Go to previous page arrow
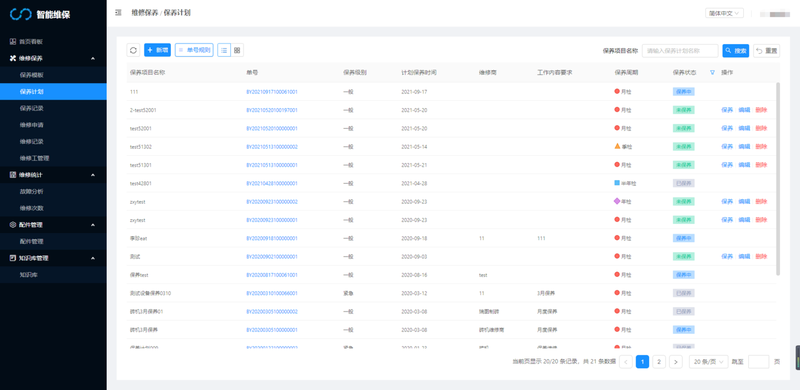Screen dimensions: 800x390 [x=626, y=362]
